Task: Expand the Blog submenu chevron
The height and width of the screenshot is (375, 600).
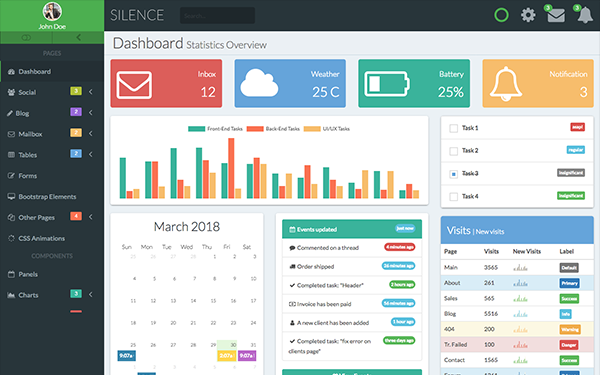Action: pos(91,112)
